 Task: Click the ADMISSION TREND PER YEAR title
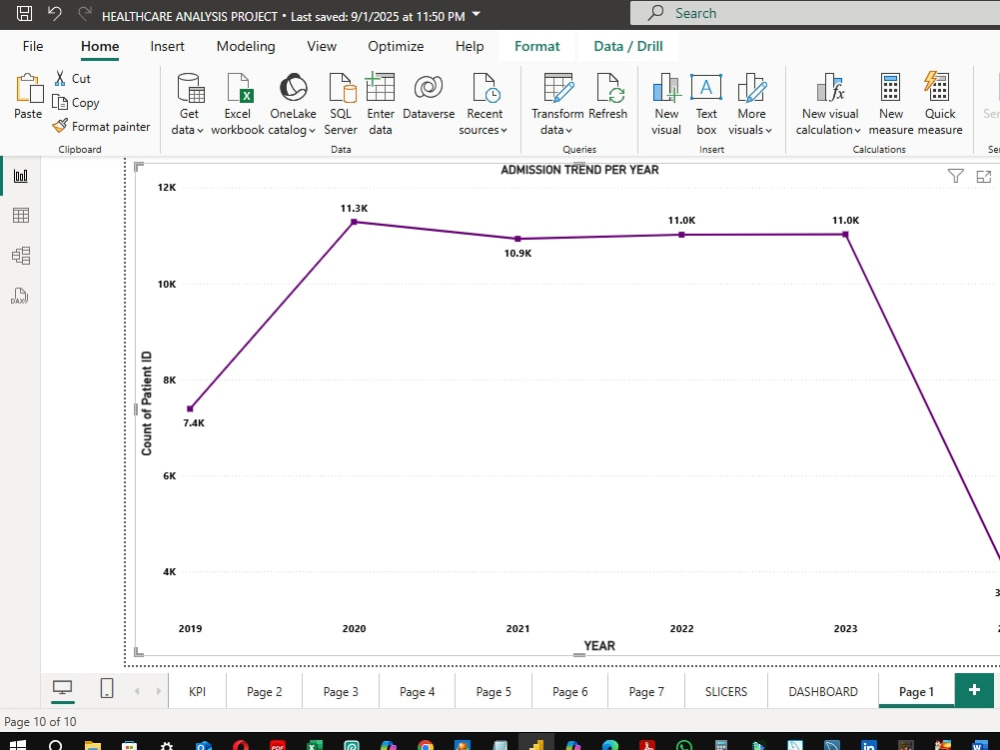click(x=579, y=170)
